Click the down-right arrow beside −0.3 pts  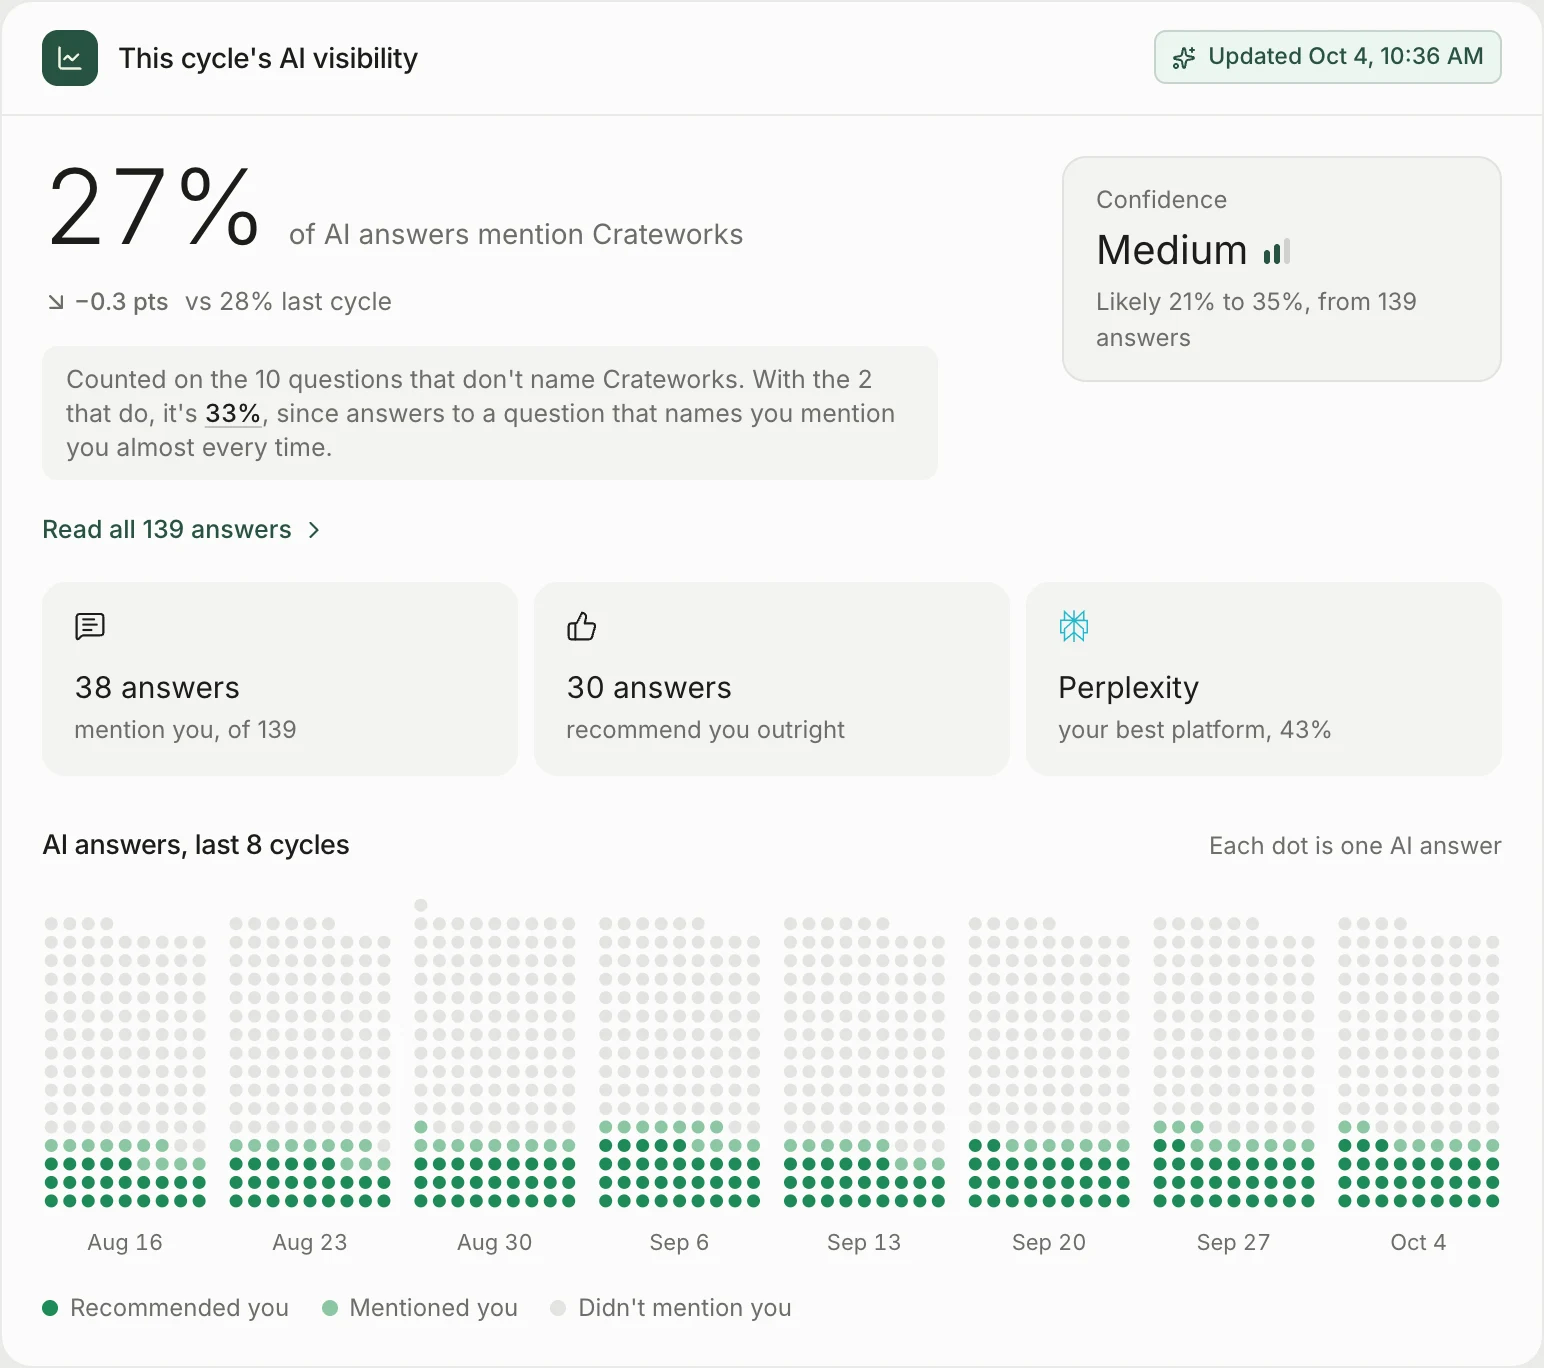[x=56, y=302]
